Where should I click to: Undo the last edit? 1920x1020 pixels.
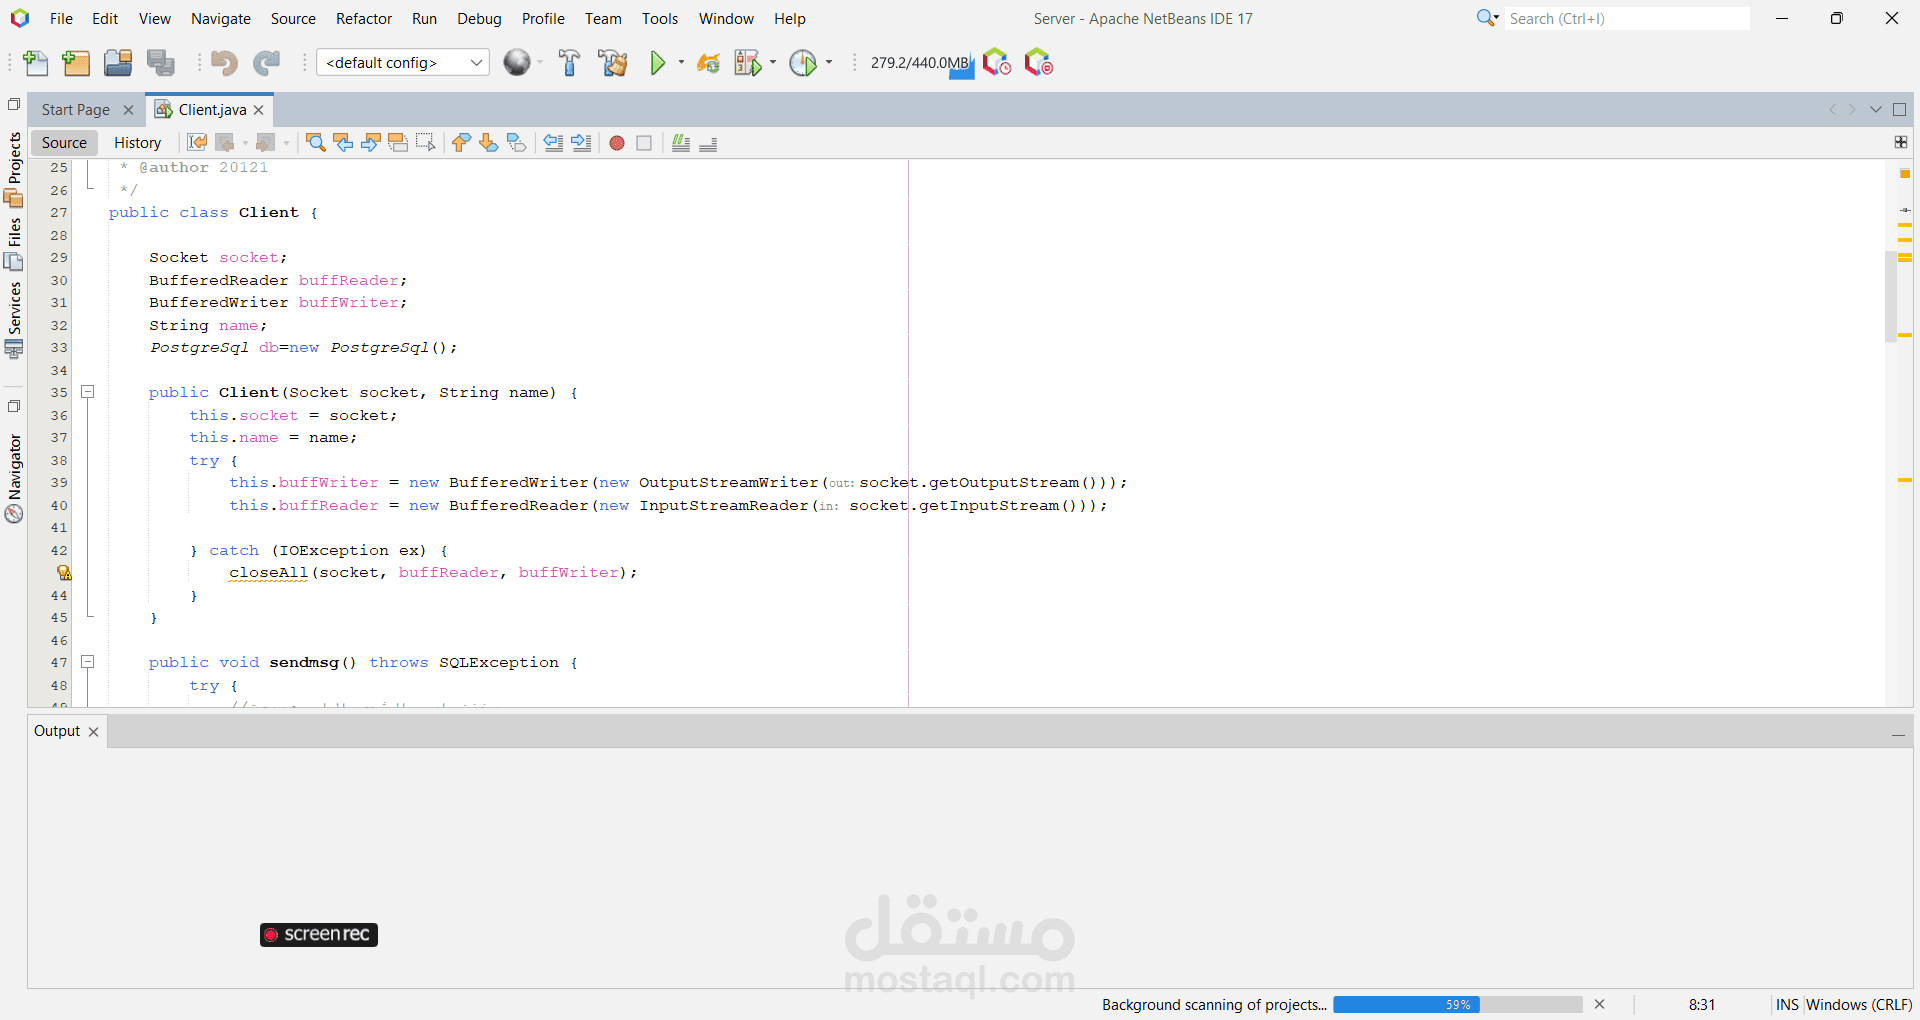[224, 62]
